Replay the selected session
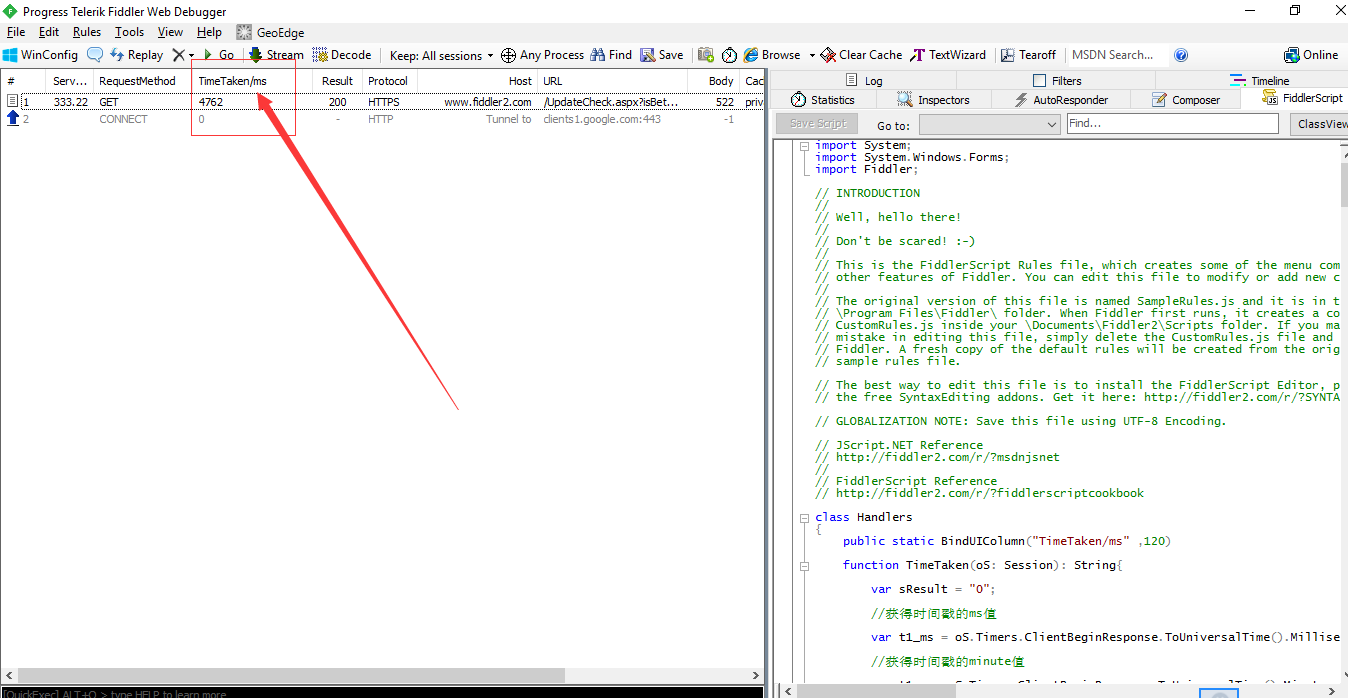The height and width of the screenshot is (698, 1348). [x=136, y=55]
